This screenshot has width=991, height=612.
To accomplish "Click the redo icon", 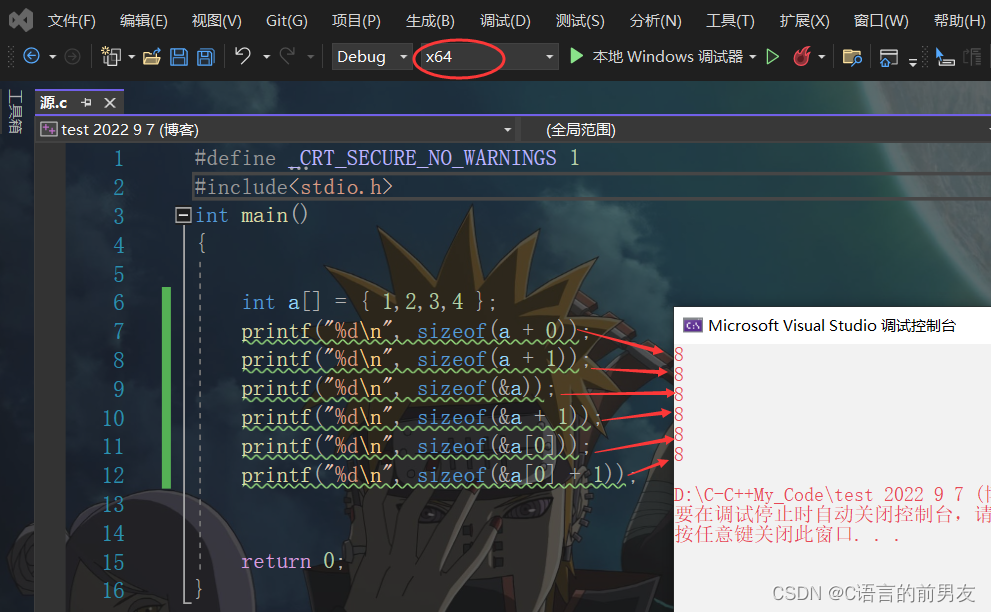I will (287, 56).
